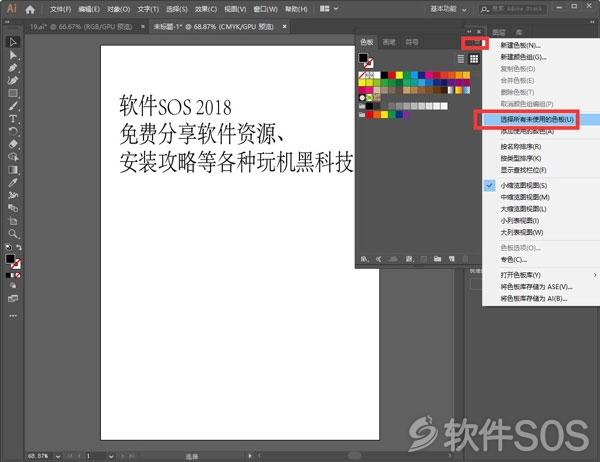The width and height of the screenshot is (600, 462).
Task: Swap fill and stroke arrows icon
Action: tap(18, 247)
